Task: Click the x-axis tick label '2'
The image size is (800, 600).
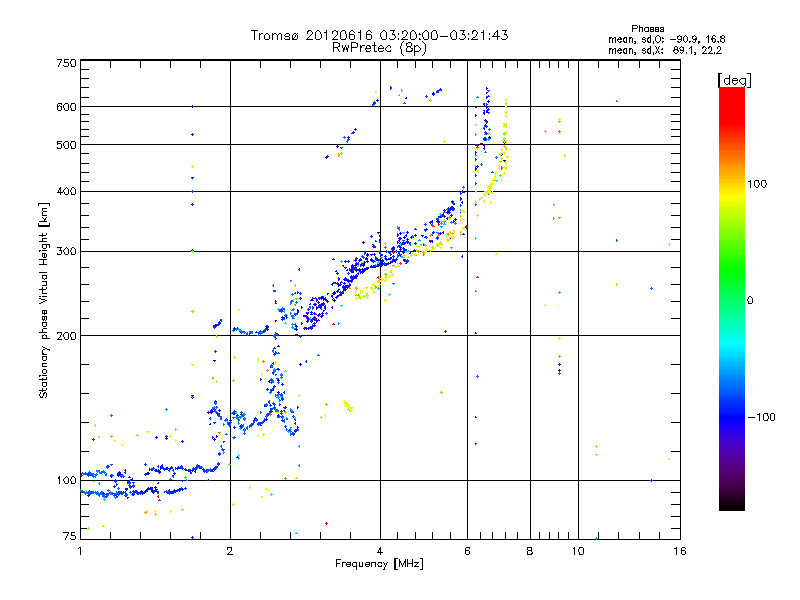Action: (x=230, y=551)
